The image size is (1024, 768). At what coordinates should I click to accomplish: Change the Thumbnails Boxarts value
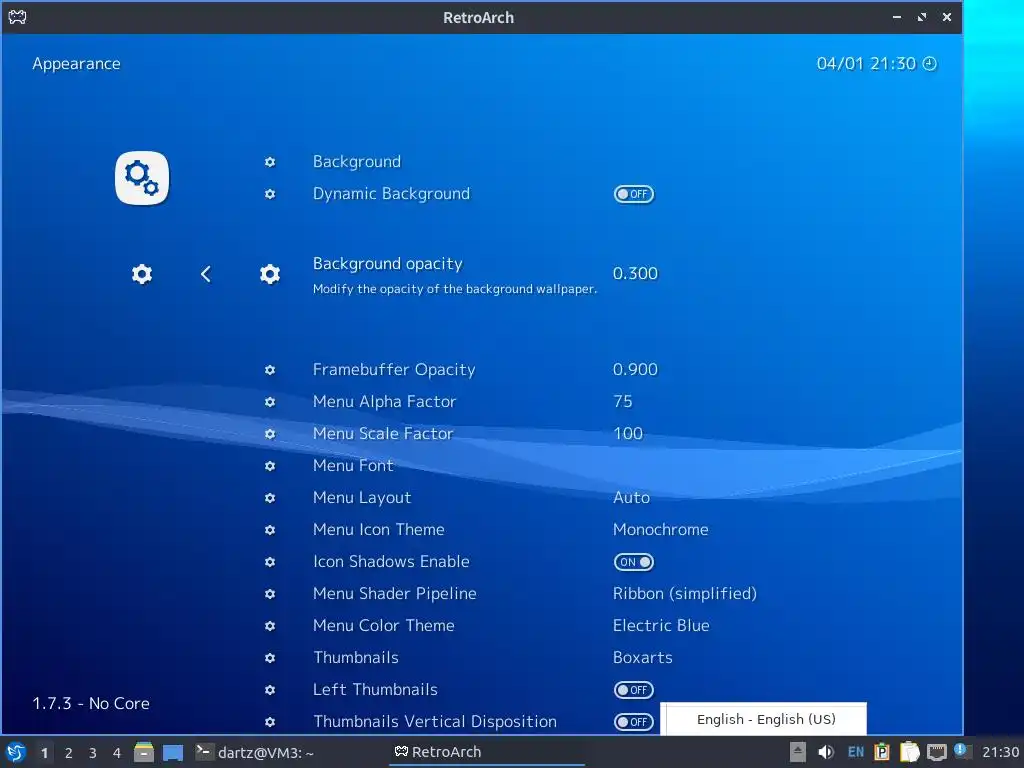tap(643, 658)
